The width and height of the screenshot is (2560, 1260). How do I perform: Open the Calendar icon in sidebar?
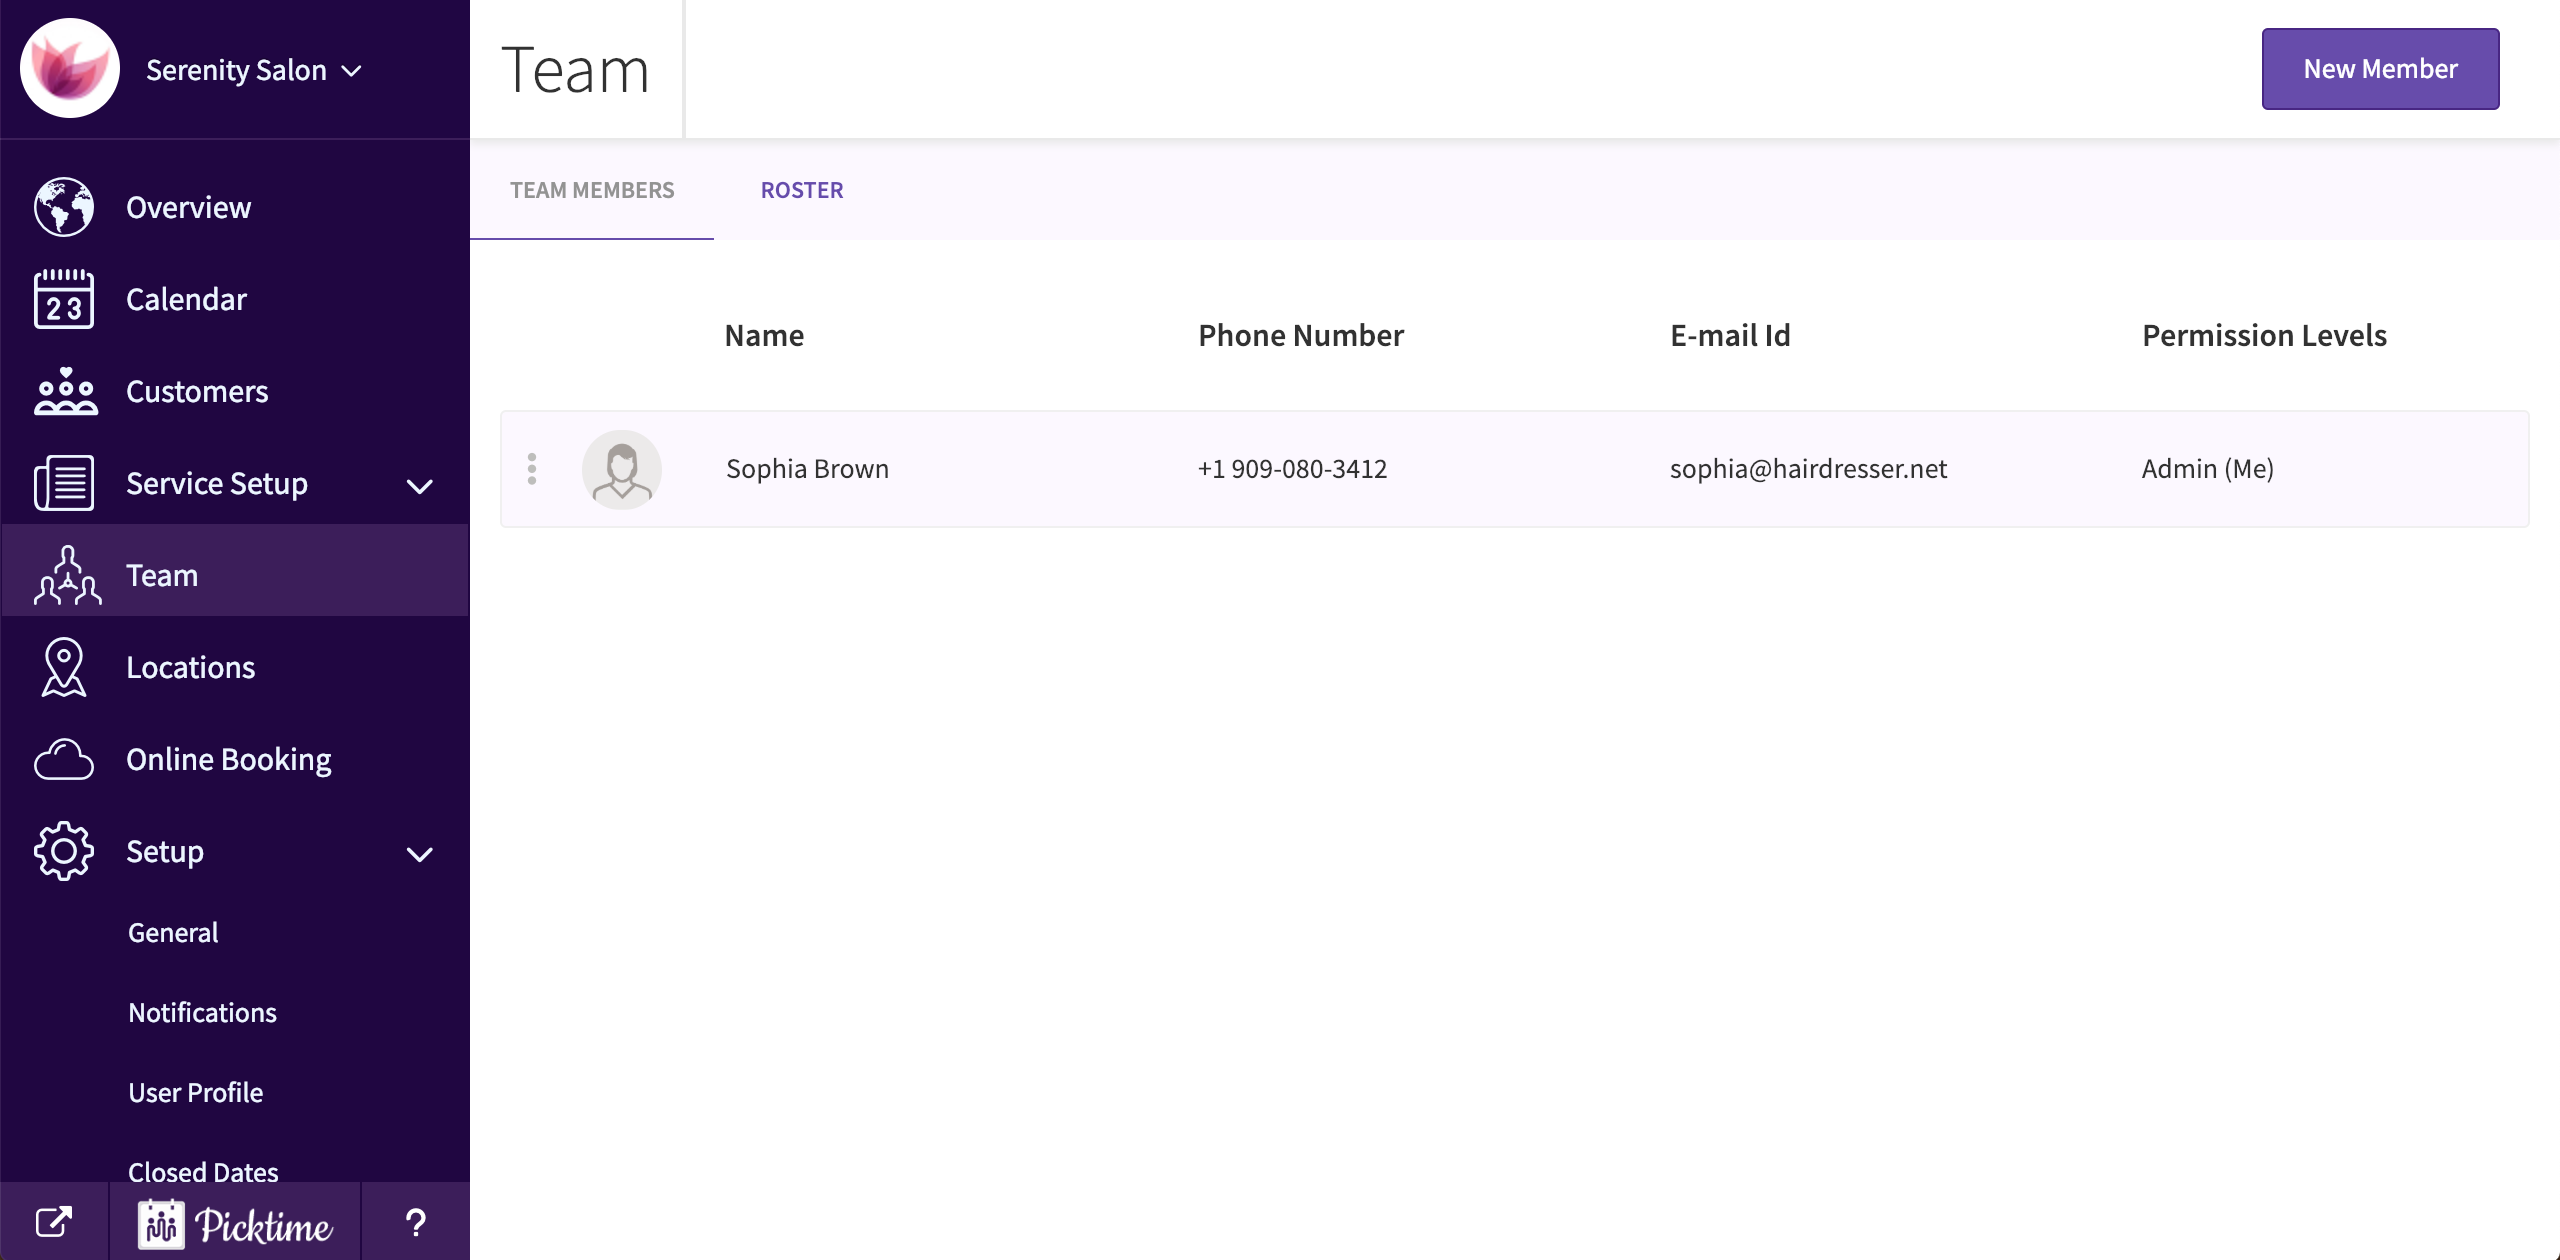pyautogui.click(x=64, y=299)
